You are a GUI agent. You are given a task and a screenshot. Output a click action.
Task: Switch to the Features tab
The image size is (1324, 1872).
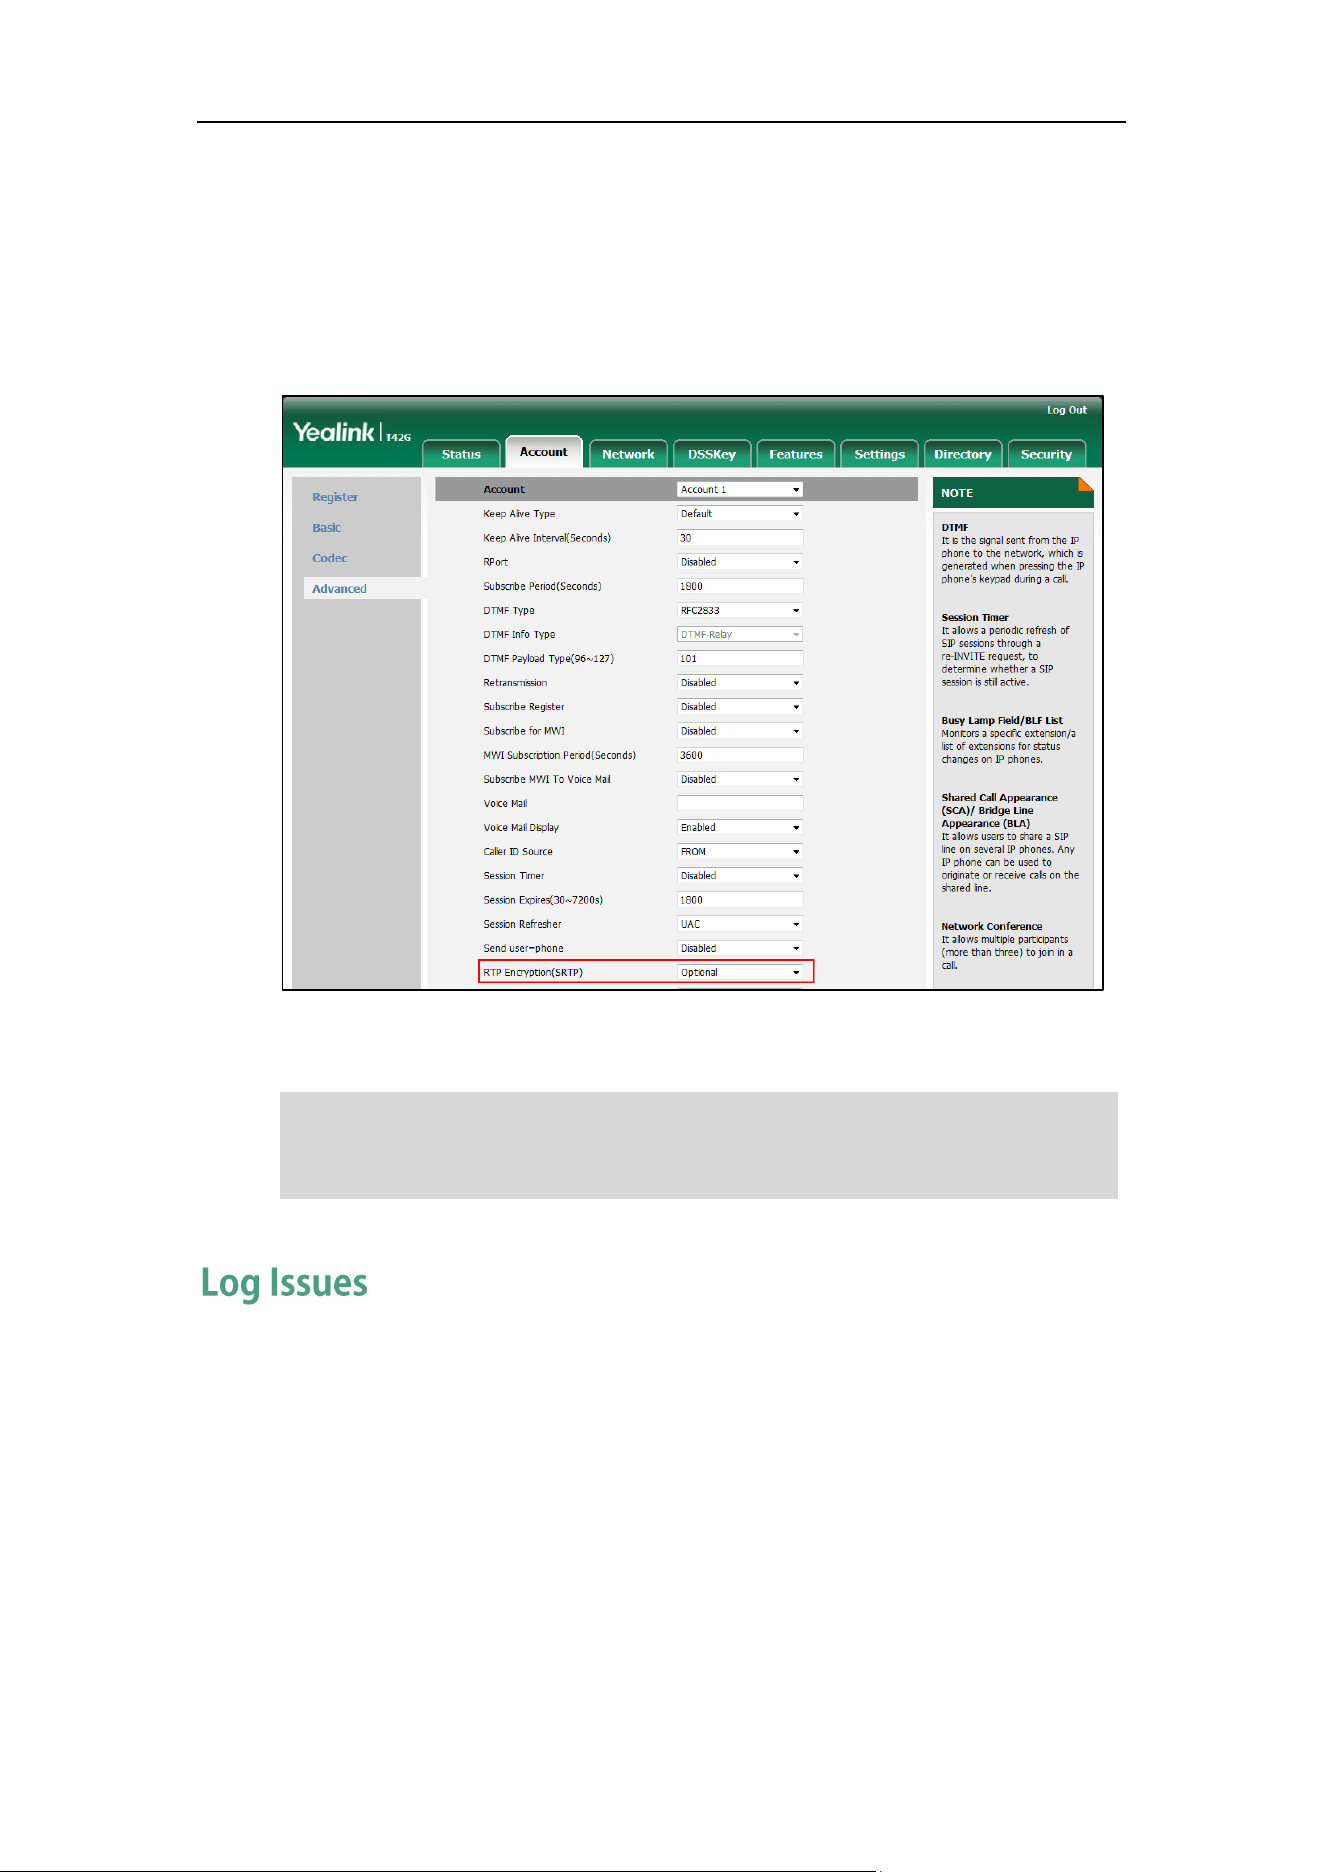pos(796,454)
